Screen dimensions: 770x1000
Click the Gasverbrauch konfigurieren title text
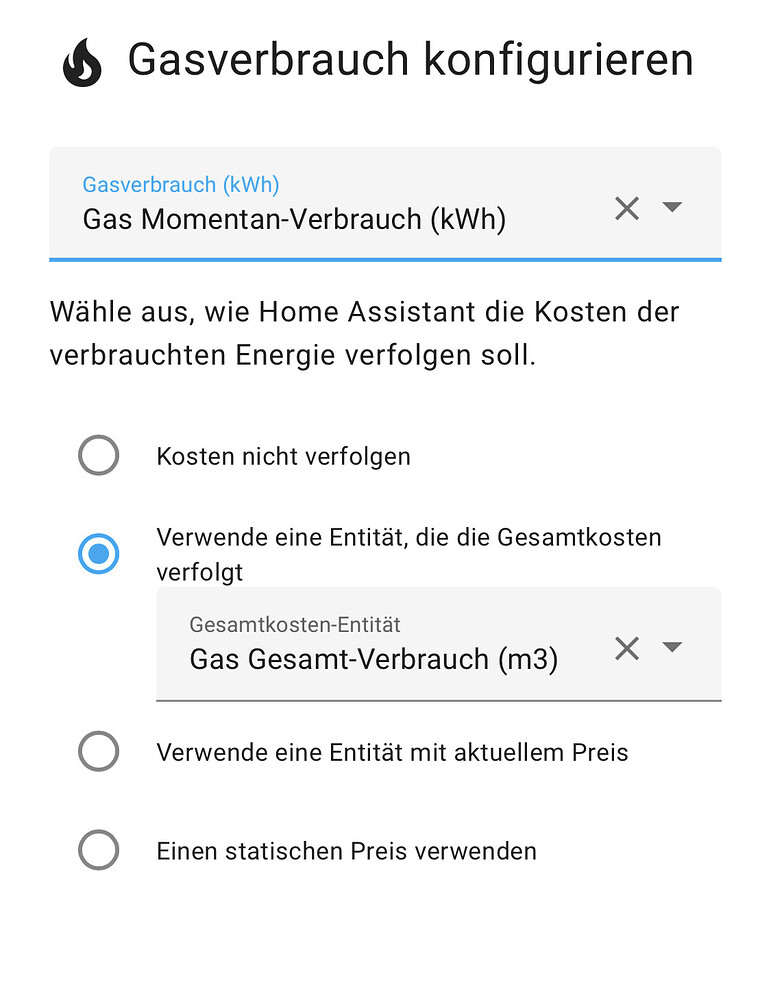[410, 59]
